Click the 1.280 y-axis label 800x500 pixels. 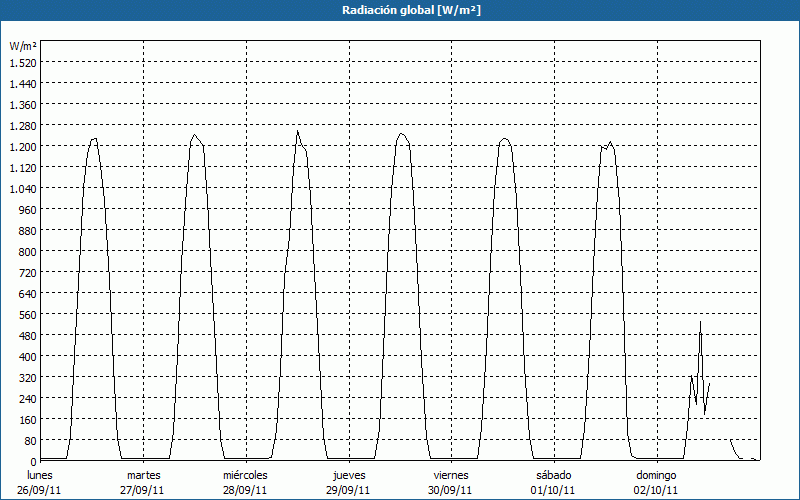22,126
